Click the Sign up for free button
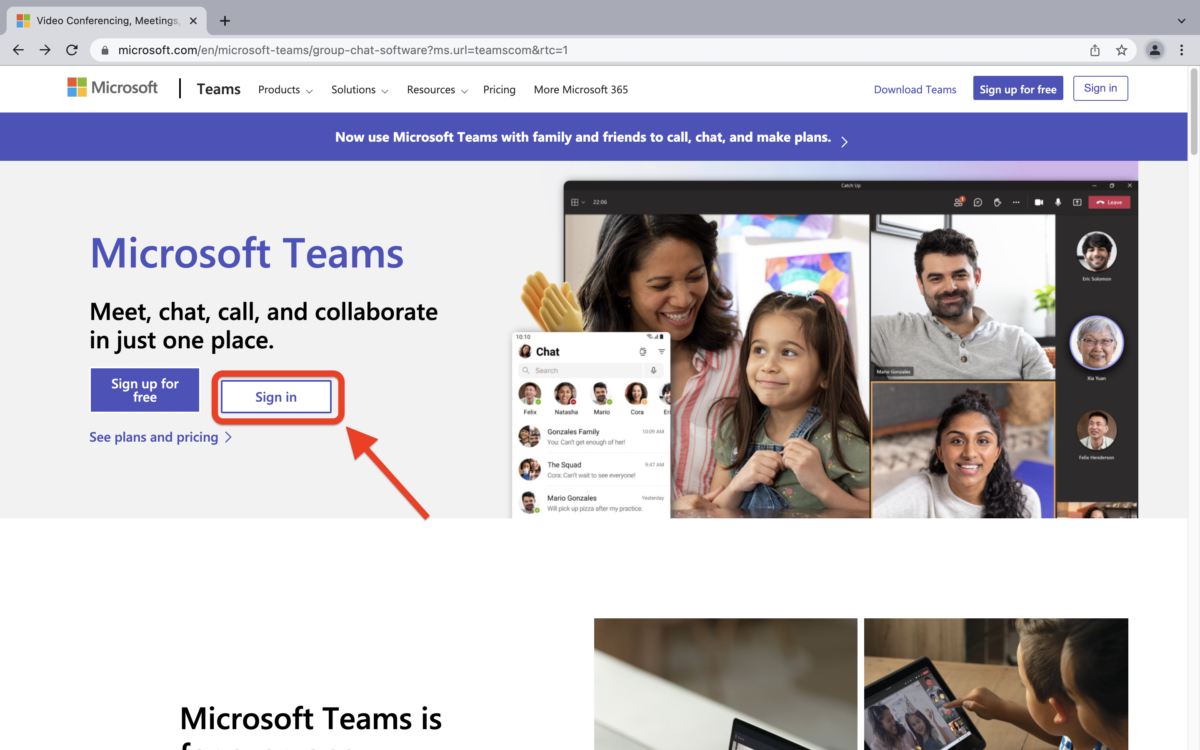Screen dimensions: 1200x750 144,390
